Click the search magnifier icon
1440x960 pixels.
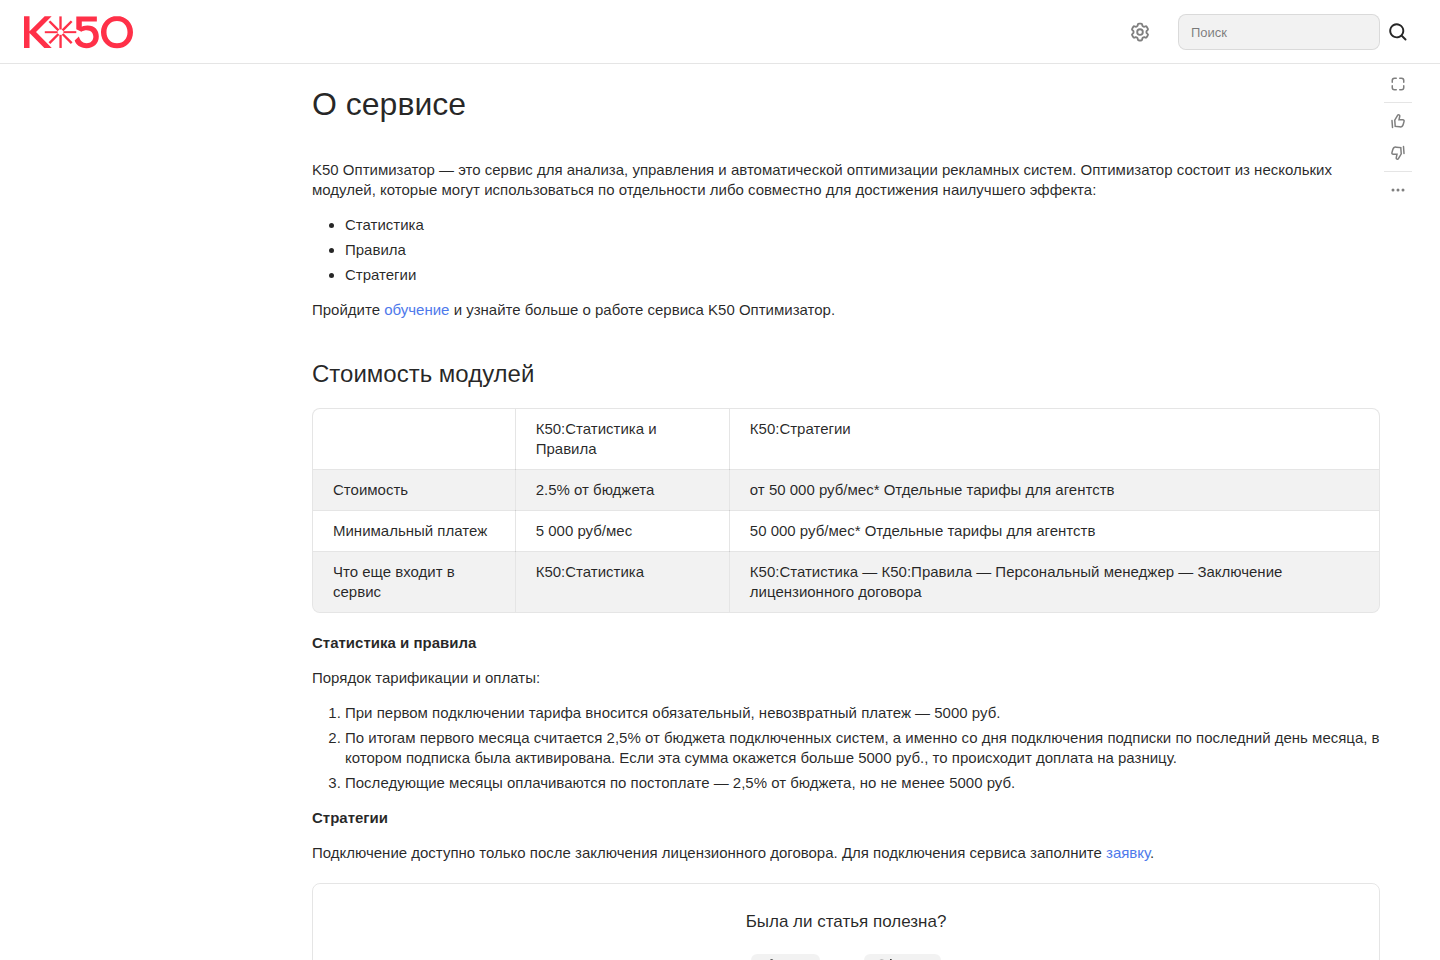1398,32
